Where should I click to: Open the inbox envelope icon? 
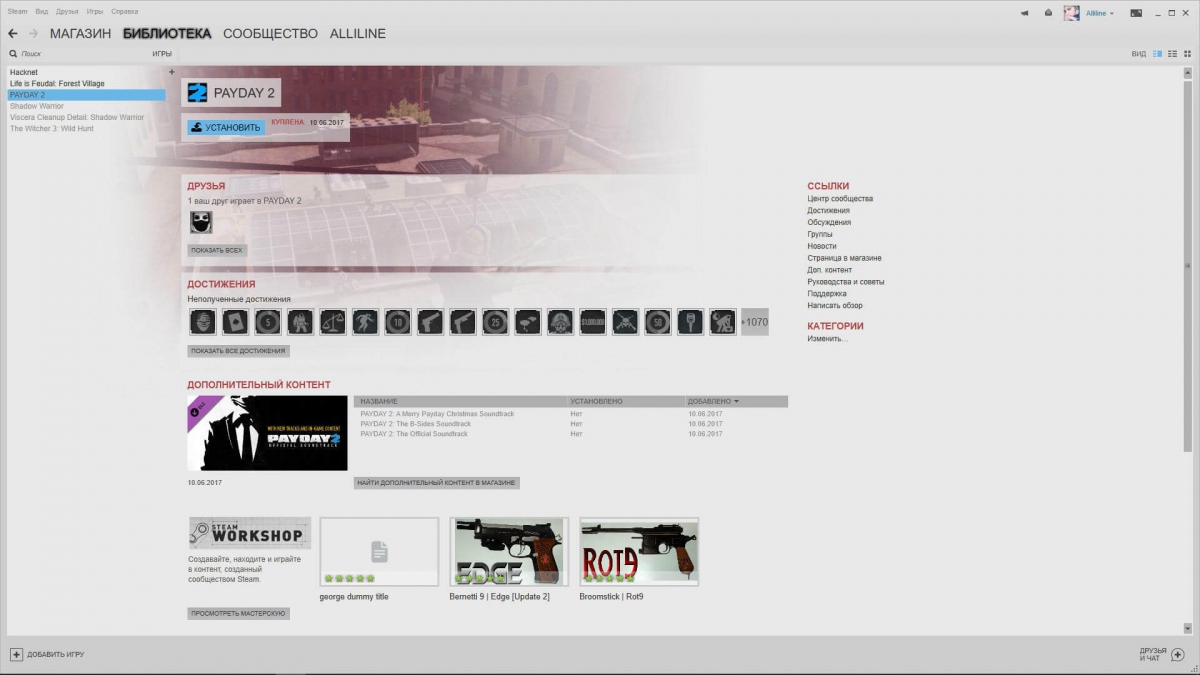[1048, 13]
